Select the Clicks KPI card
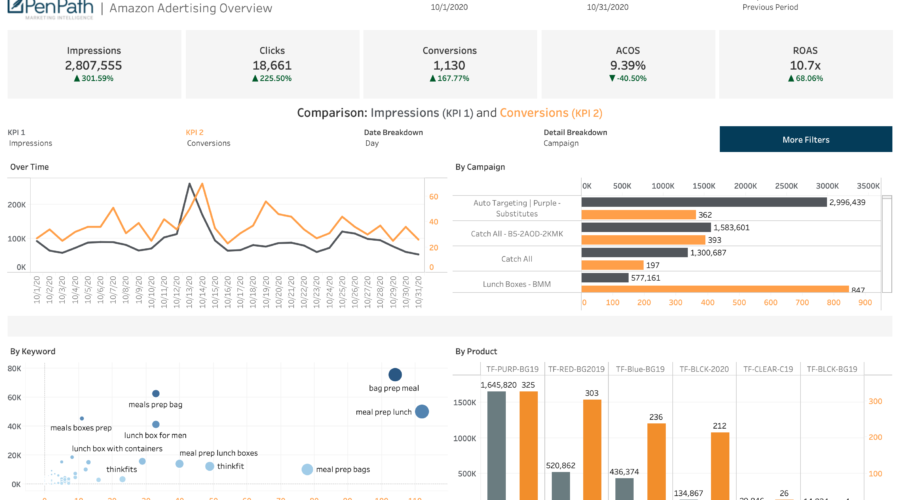 (272, 64)
